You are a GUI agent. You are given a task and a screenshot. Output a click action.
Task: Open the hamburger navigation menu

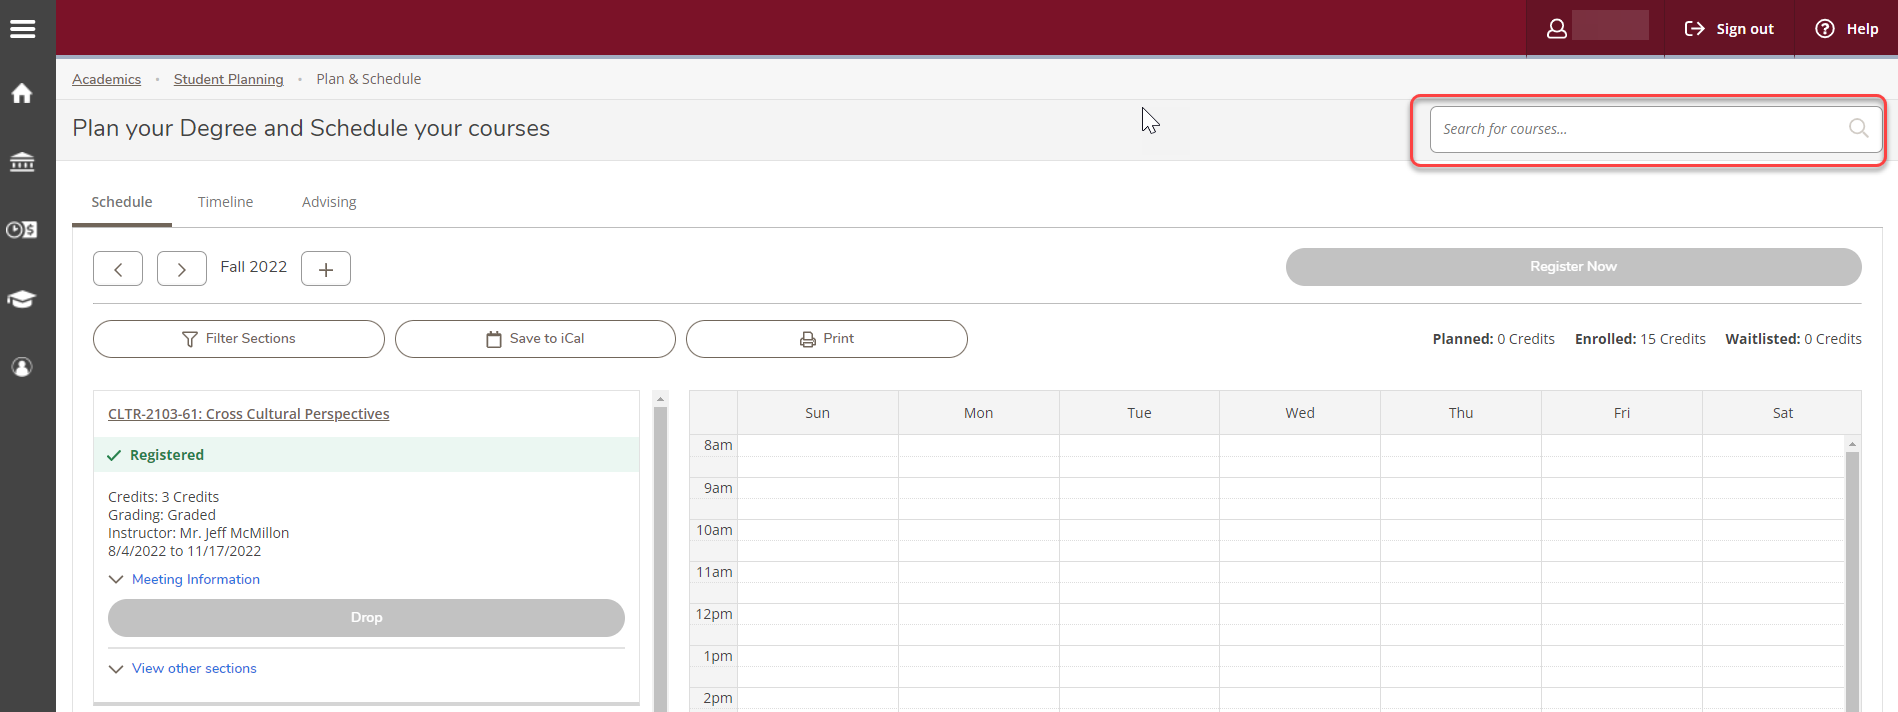pos(22,29)
